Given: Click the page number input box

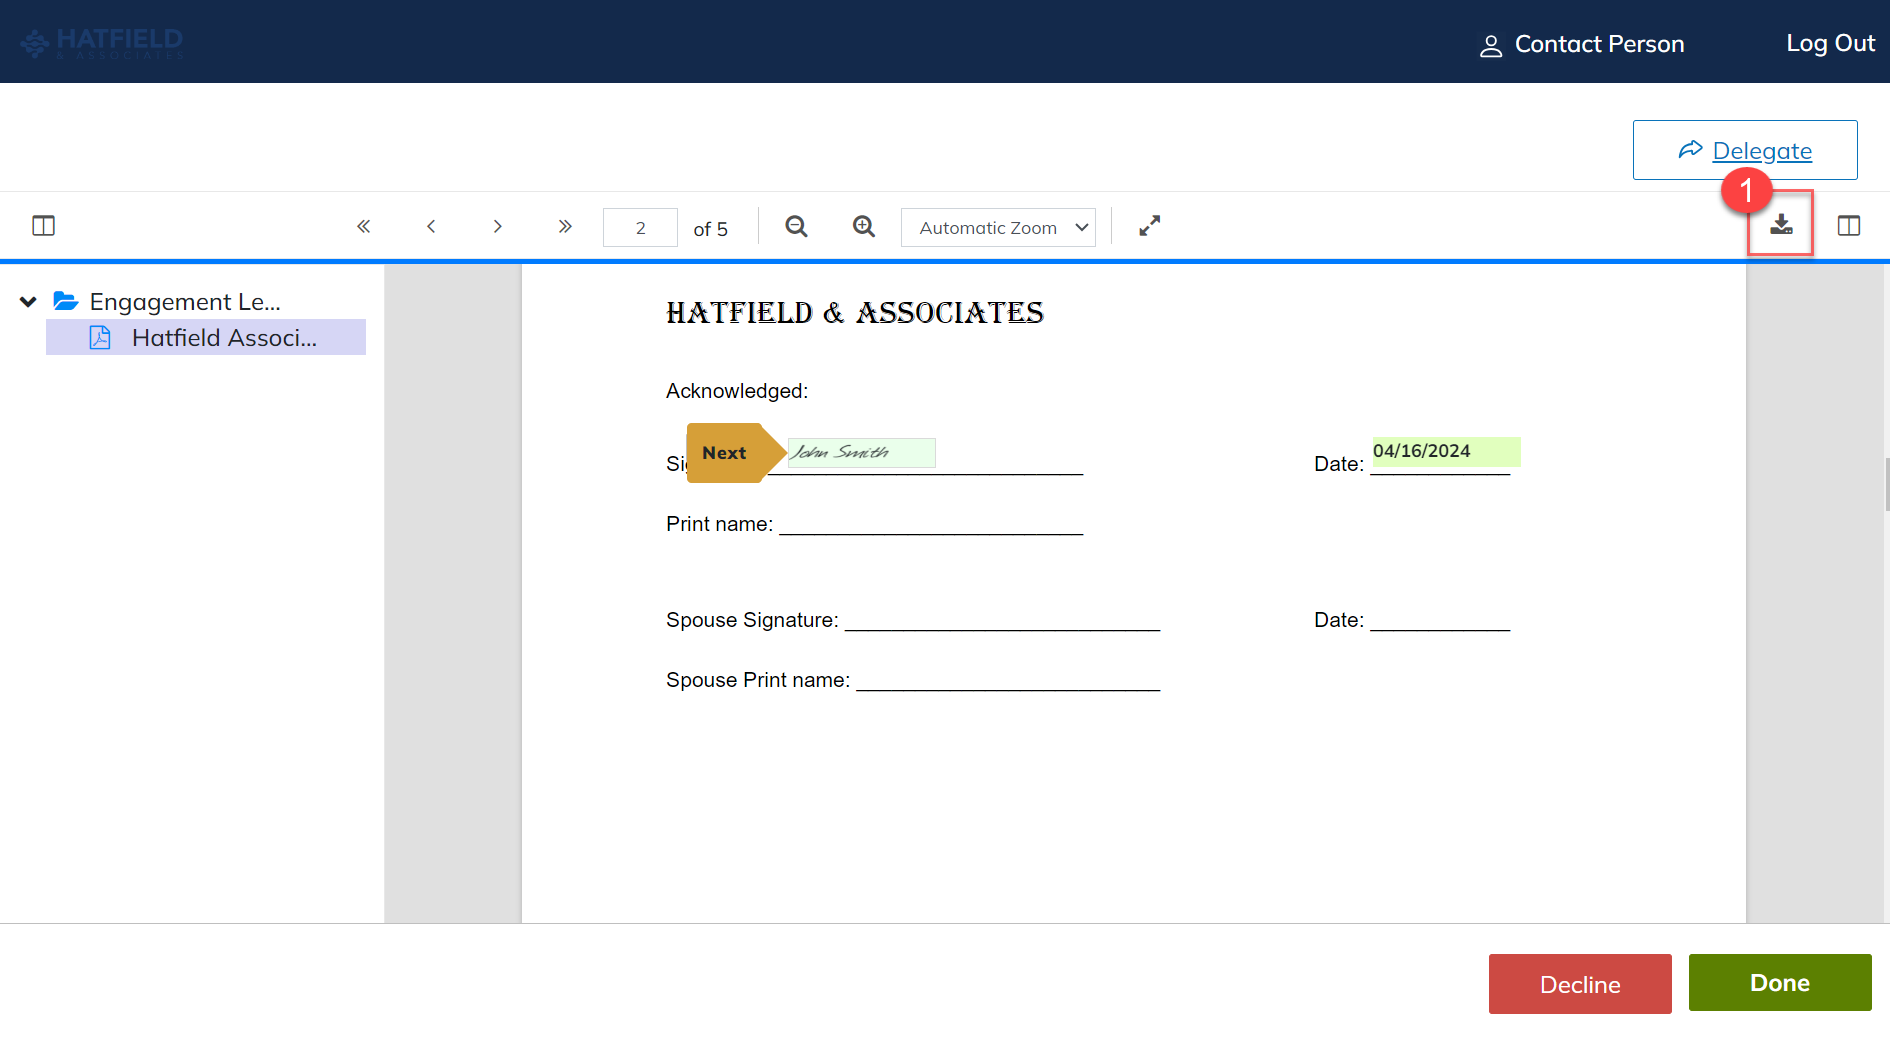Looking at the screenshot, I should (x=640, y=227).
